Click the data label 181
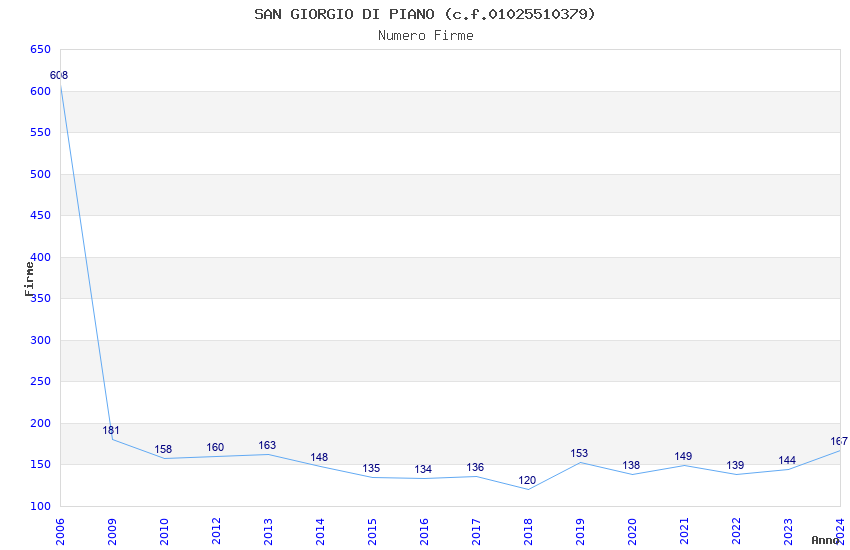 (111, 430)
